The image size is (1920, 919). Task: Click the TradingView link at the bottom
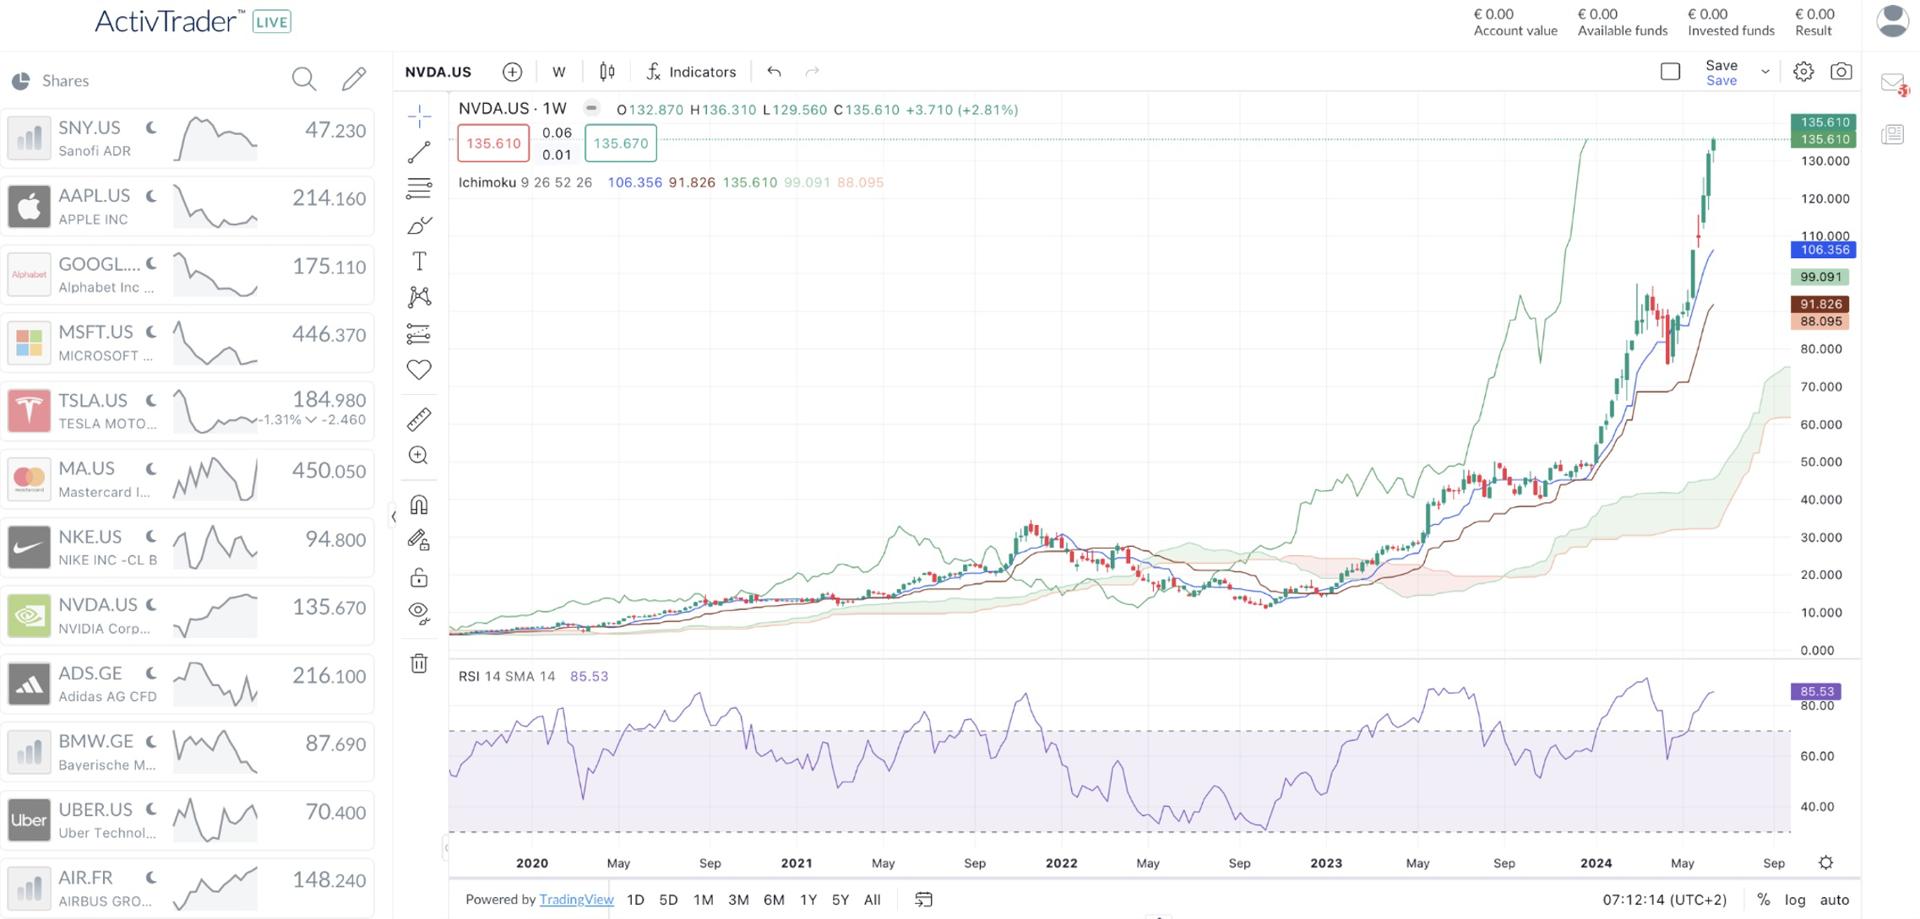[576, 899]
